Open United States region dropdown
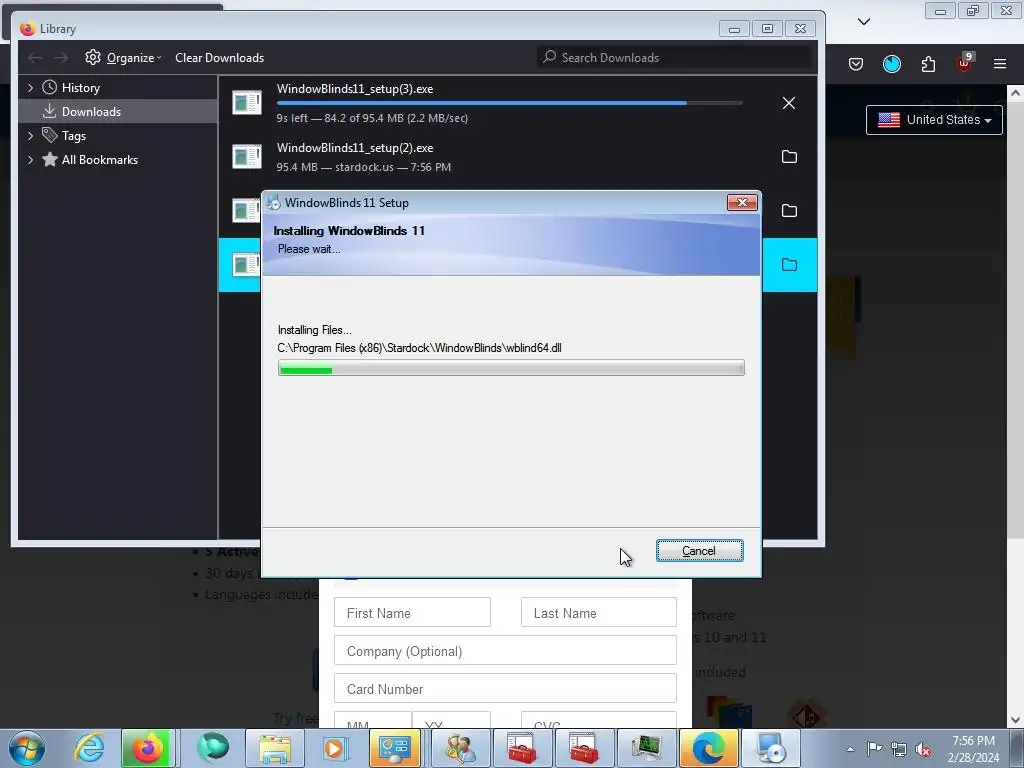This screenshot has width=1024, height=768. (x=934, y=120)
